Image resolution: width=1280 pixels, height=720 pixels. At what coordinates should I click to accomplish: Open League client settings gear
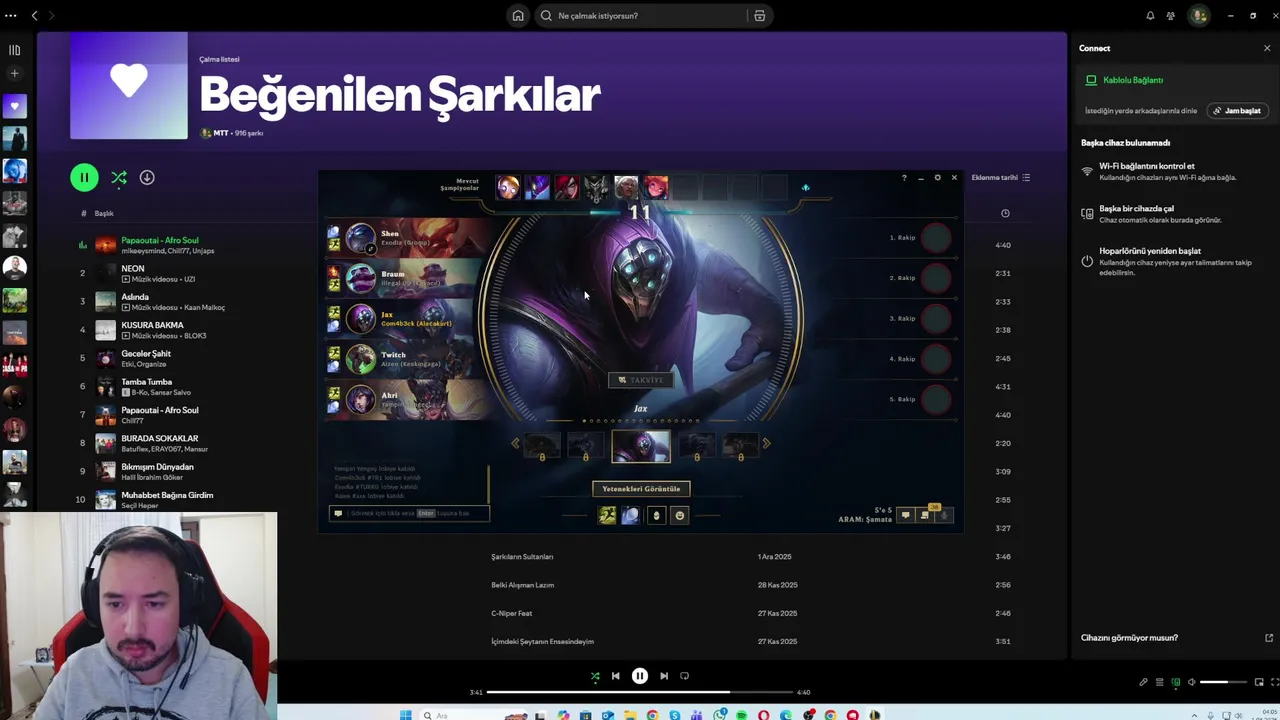coord(937,178)
